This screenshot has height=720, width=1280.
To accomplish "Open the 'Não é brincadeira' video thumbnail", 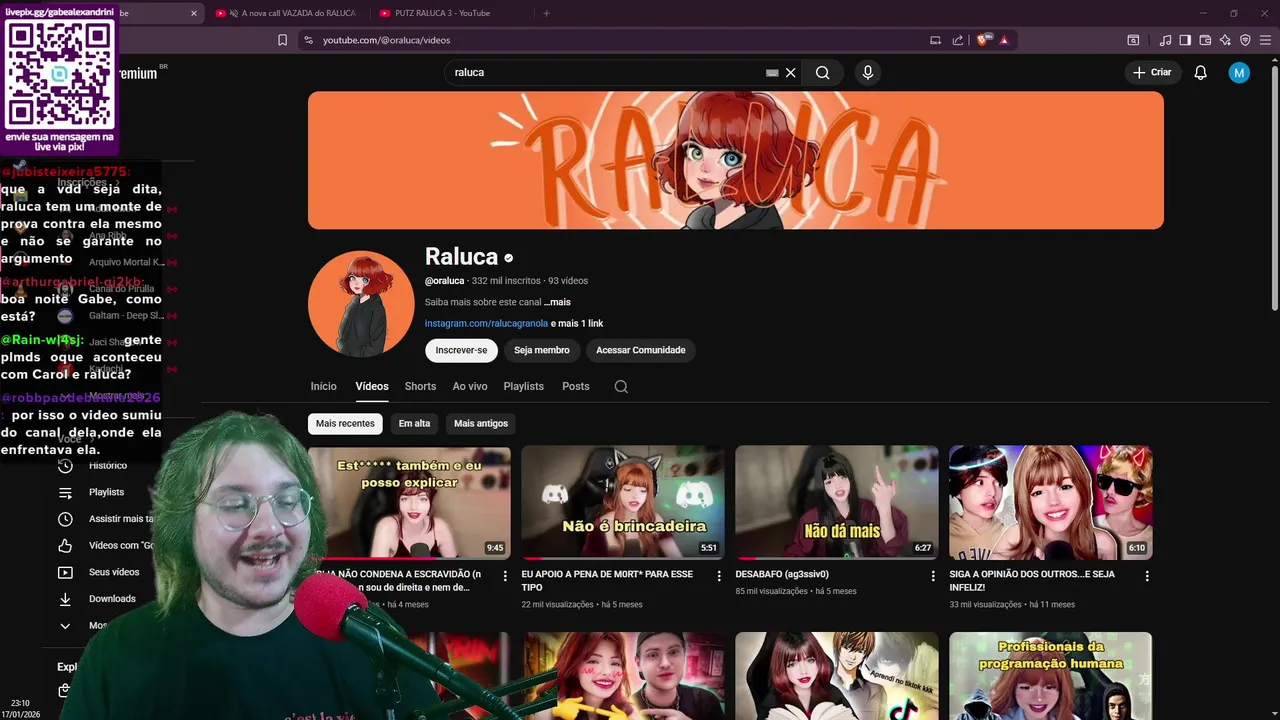I will (x=623, y=502).
